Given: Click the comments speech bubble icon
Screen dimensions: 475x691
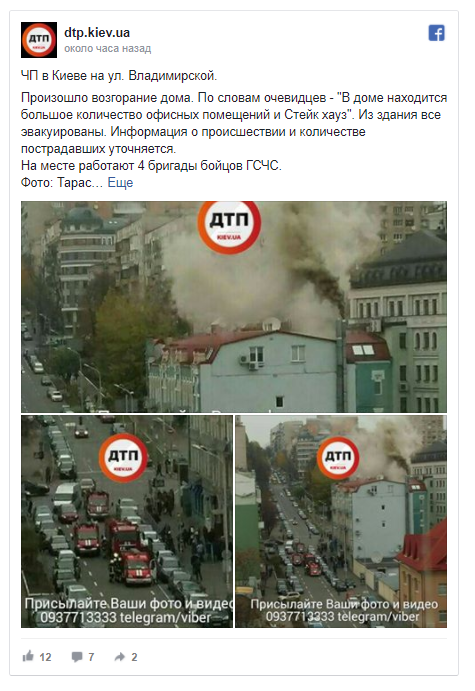Looking at the screenshot, I should [77, 657].
